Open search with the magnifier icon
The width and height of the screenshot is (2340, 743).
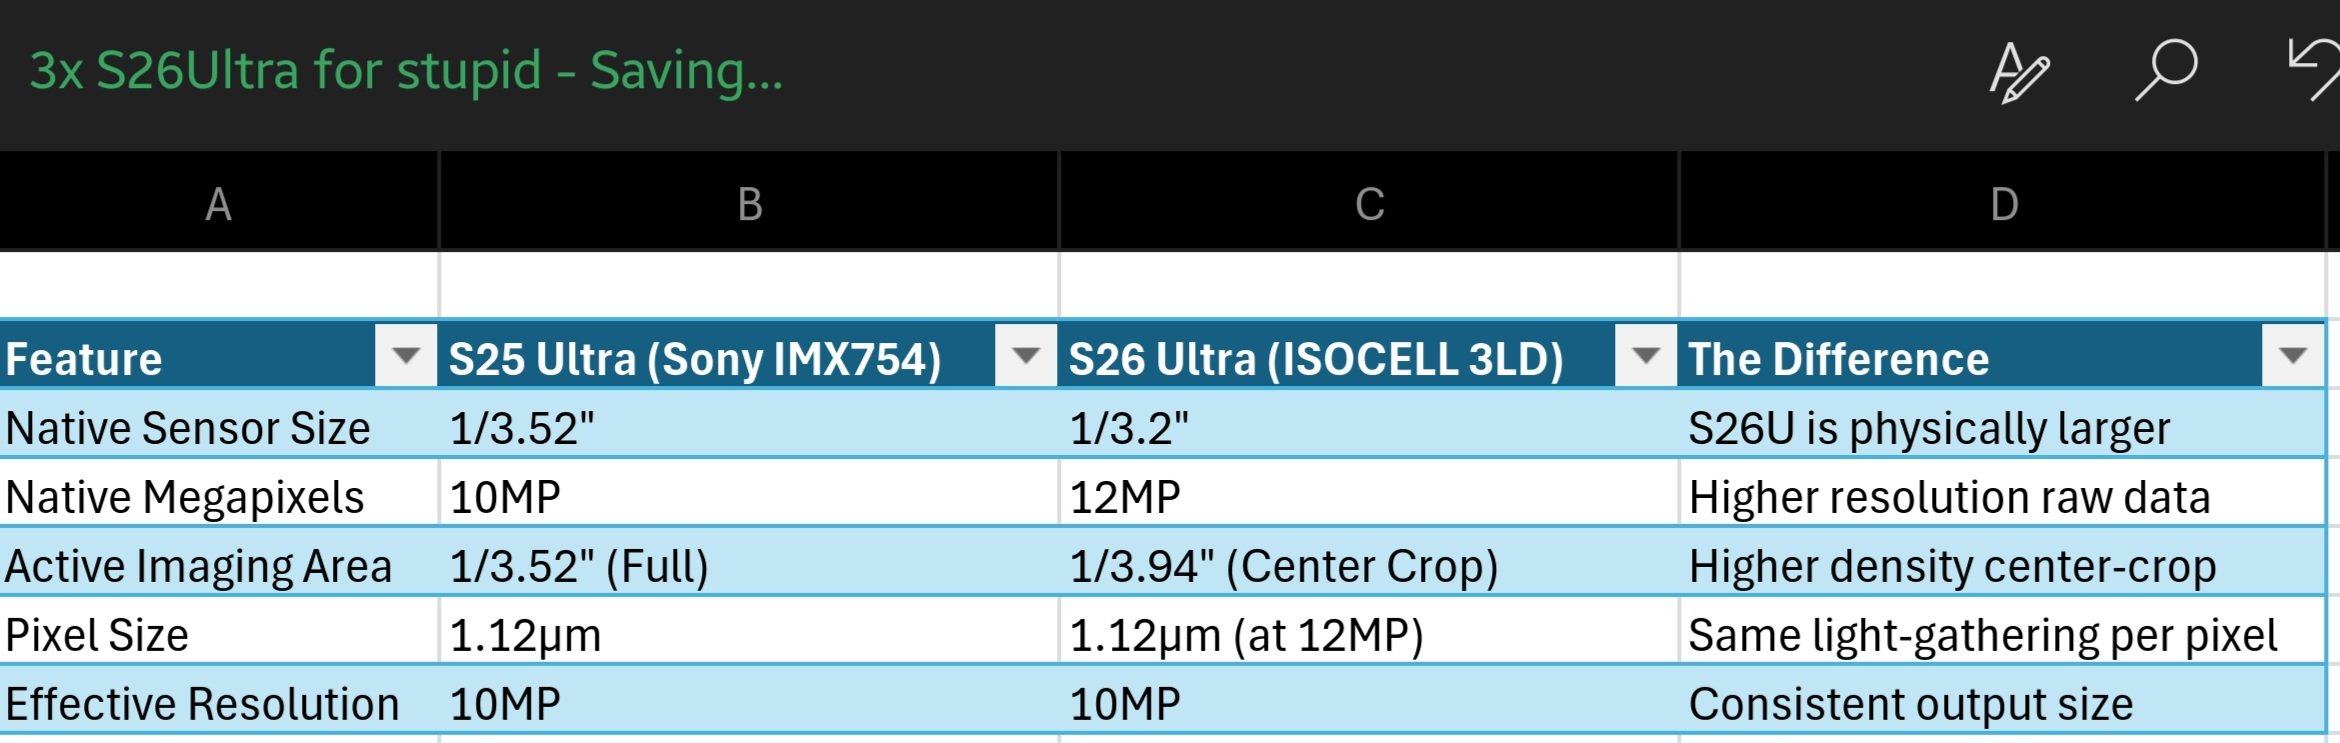[x=2167, y=70]
